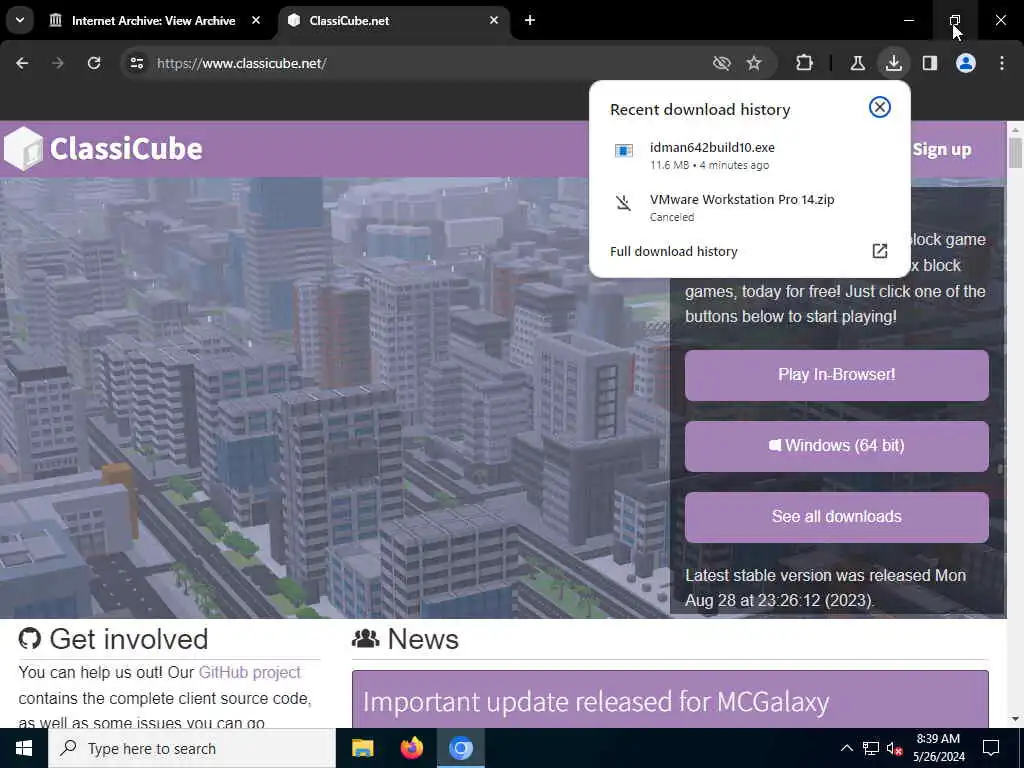The height and width of the screenshot is (768, 1024).
Task: Reload the current page
Action: (94, 63)
